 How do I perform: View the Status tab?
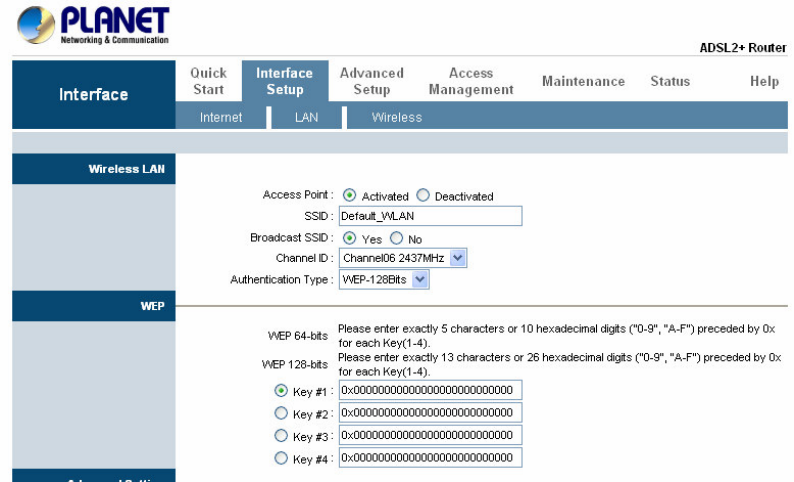point(669,81)
